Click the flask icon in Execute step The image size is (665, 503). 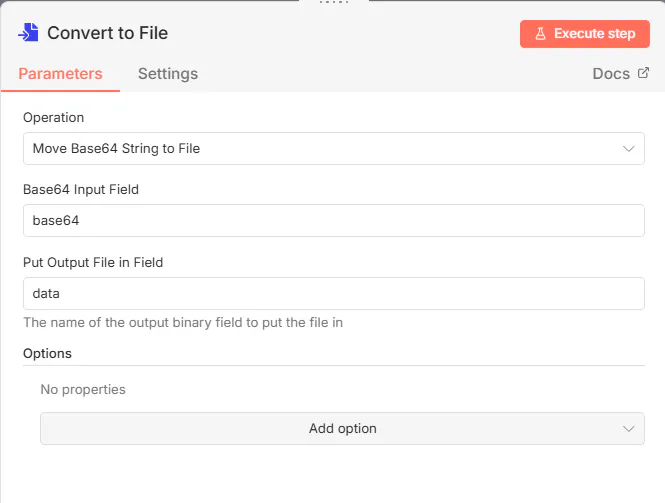pos(540,33)
